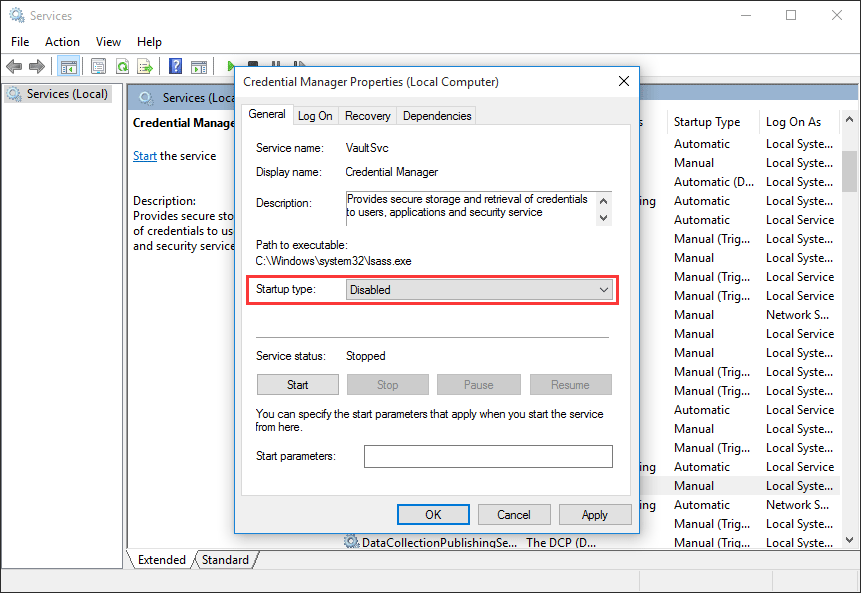Close the Credential Manager Properties dialog
Screen dimensions: 861x593
tap(624, 81)
